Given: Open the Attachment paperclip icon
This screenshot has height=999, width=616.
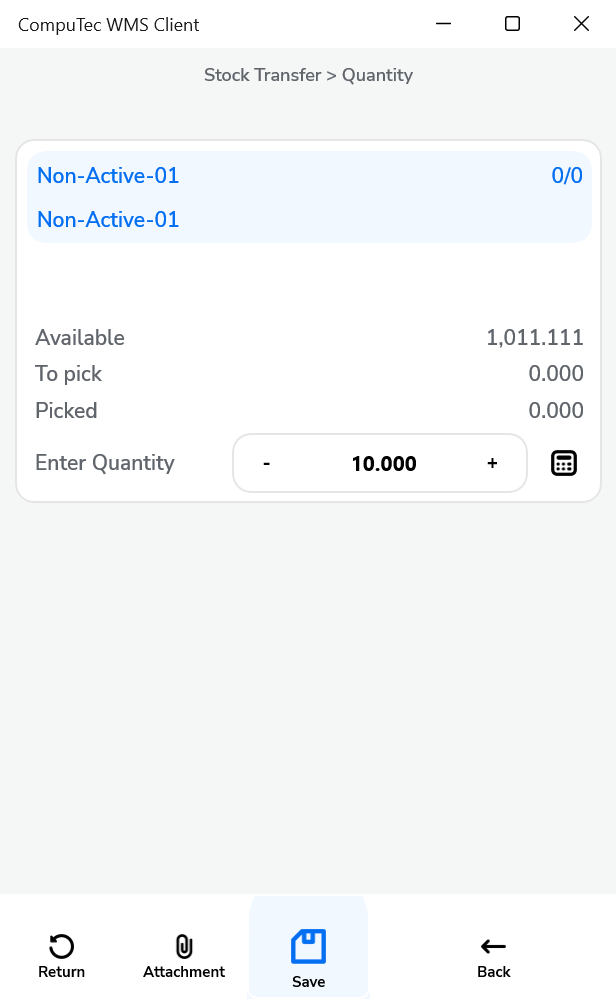Looking at the screenshot, I should click(184, 946).
